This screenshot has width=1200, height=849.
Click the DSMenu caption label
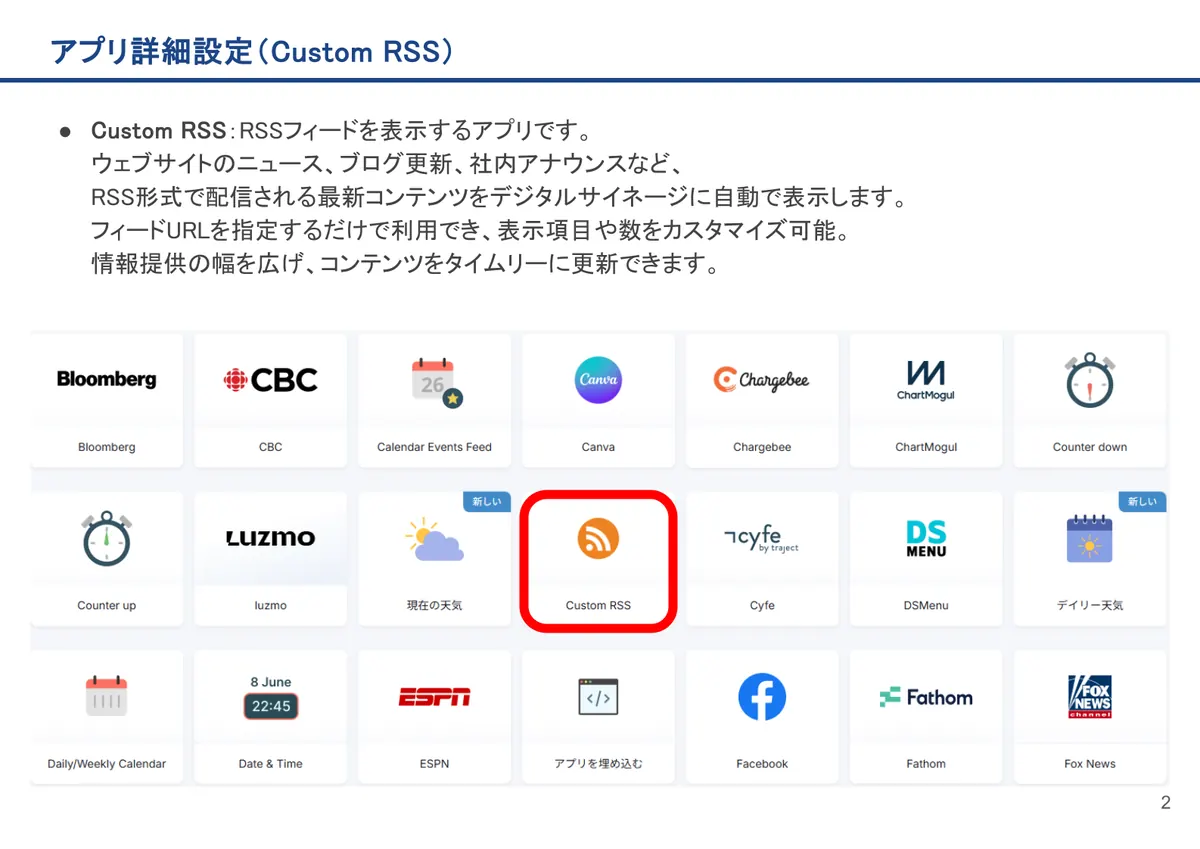point(926,605)
